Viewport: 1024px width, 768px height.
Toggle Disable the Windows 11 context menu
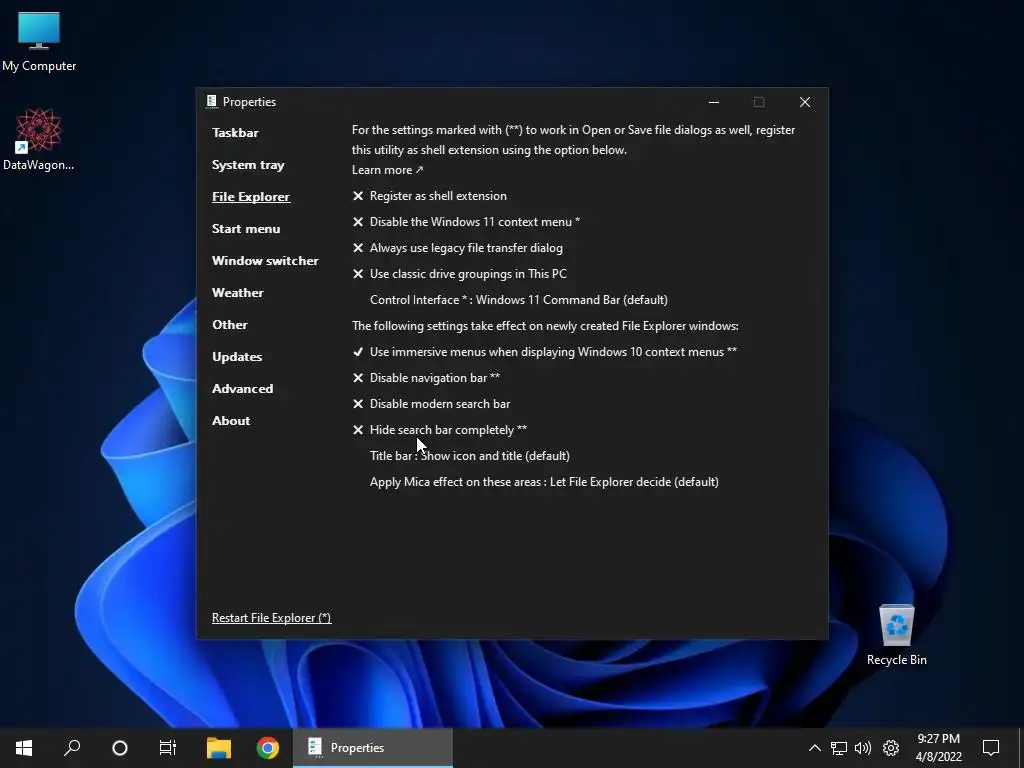(x=466, y=222)
